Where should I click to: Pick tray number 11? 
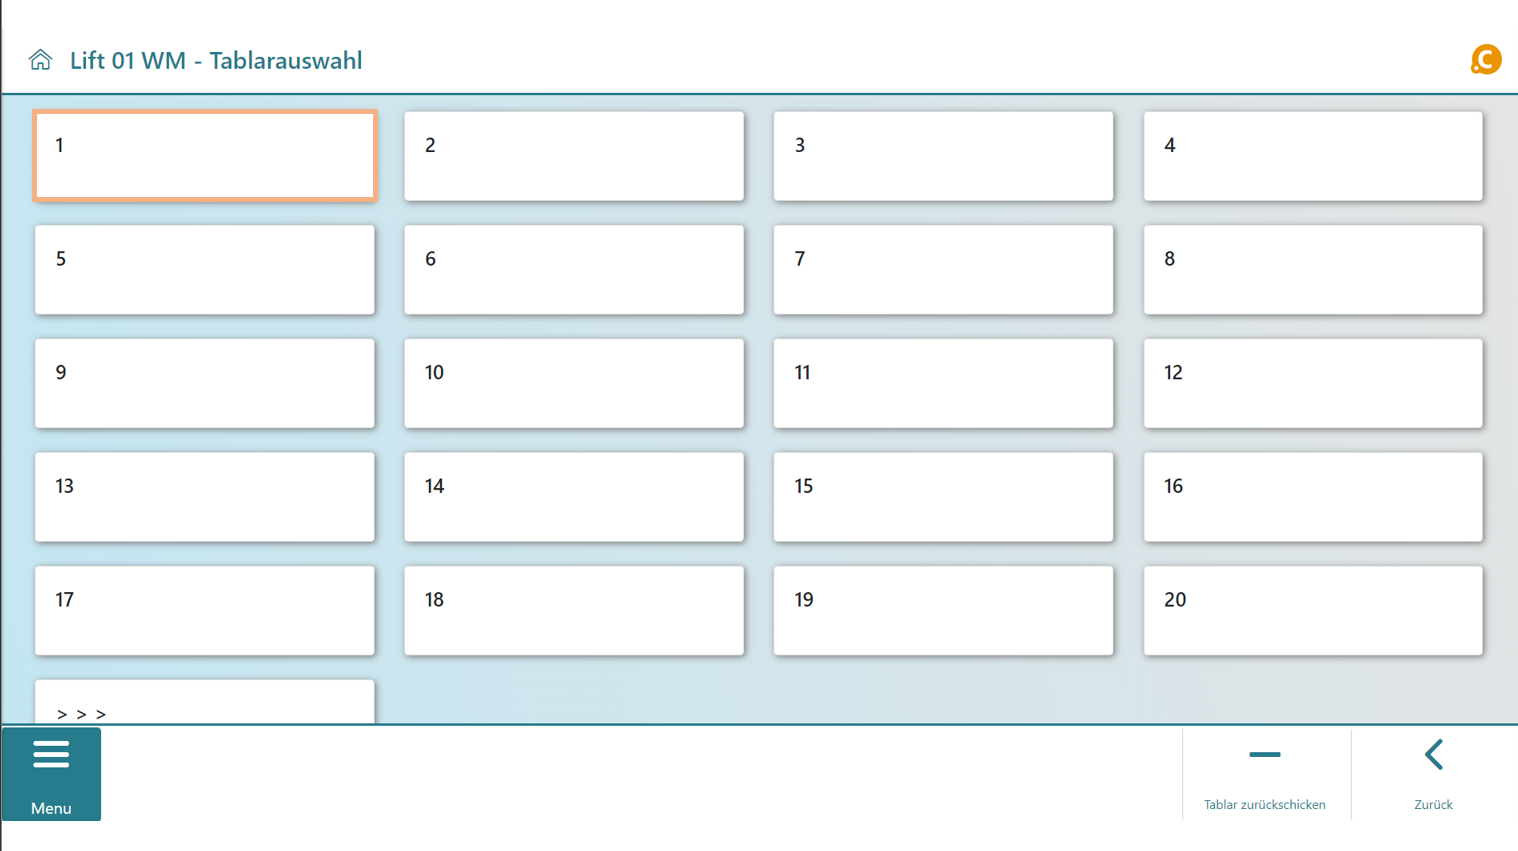[943, 383]
